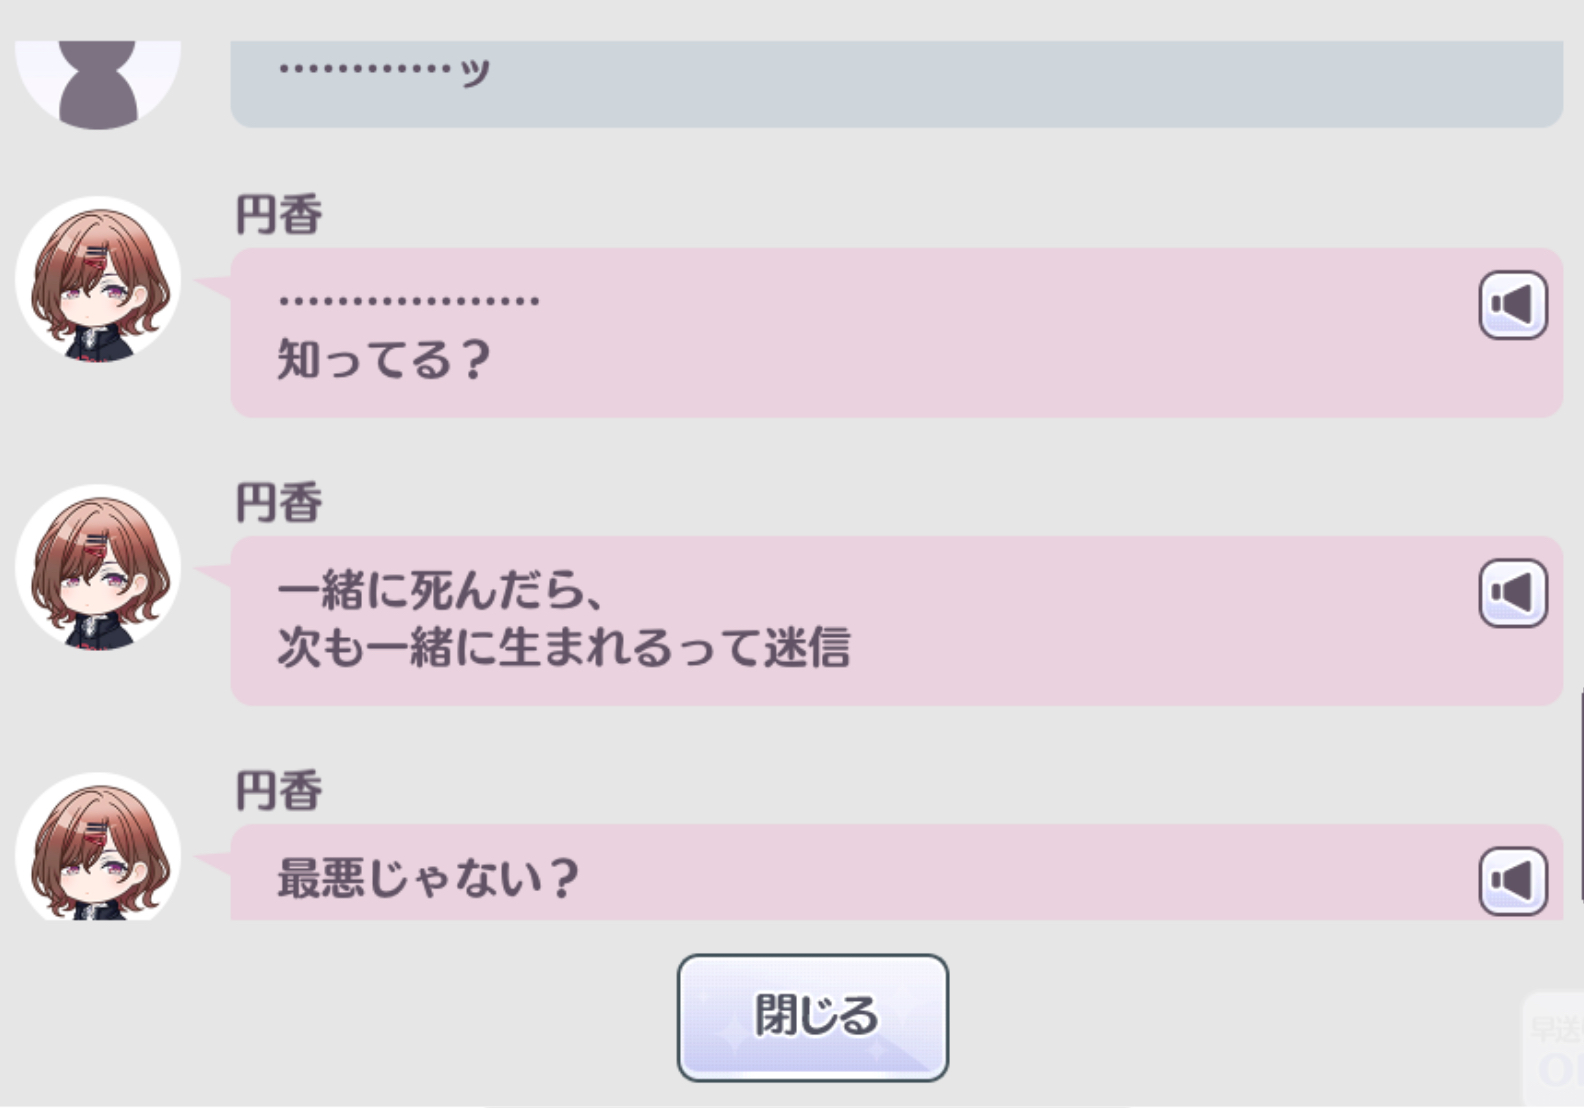The width and height of the screenshot is (1584, 1108).
Task: Click the 円香 name label above 最悪じゃない？ bubble
Action: click(x=279, y=791)
